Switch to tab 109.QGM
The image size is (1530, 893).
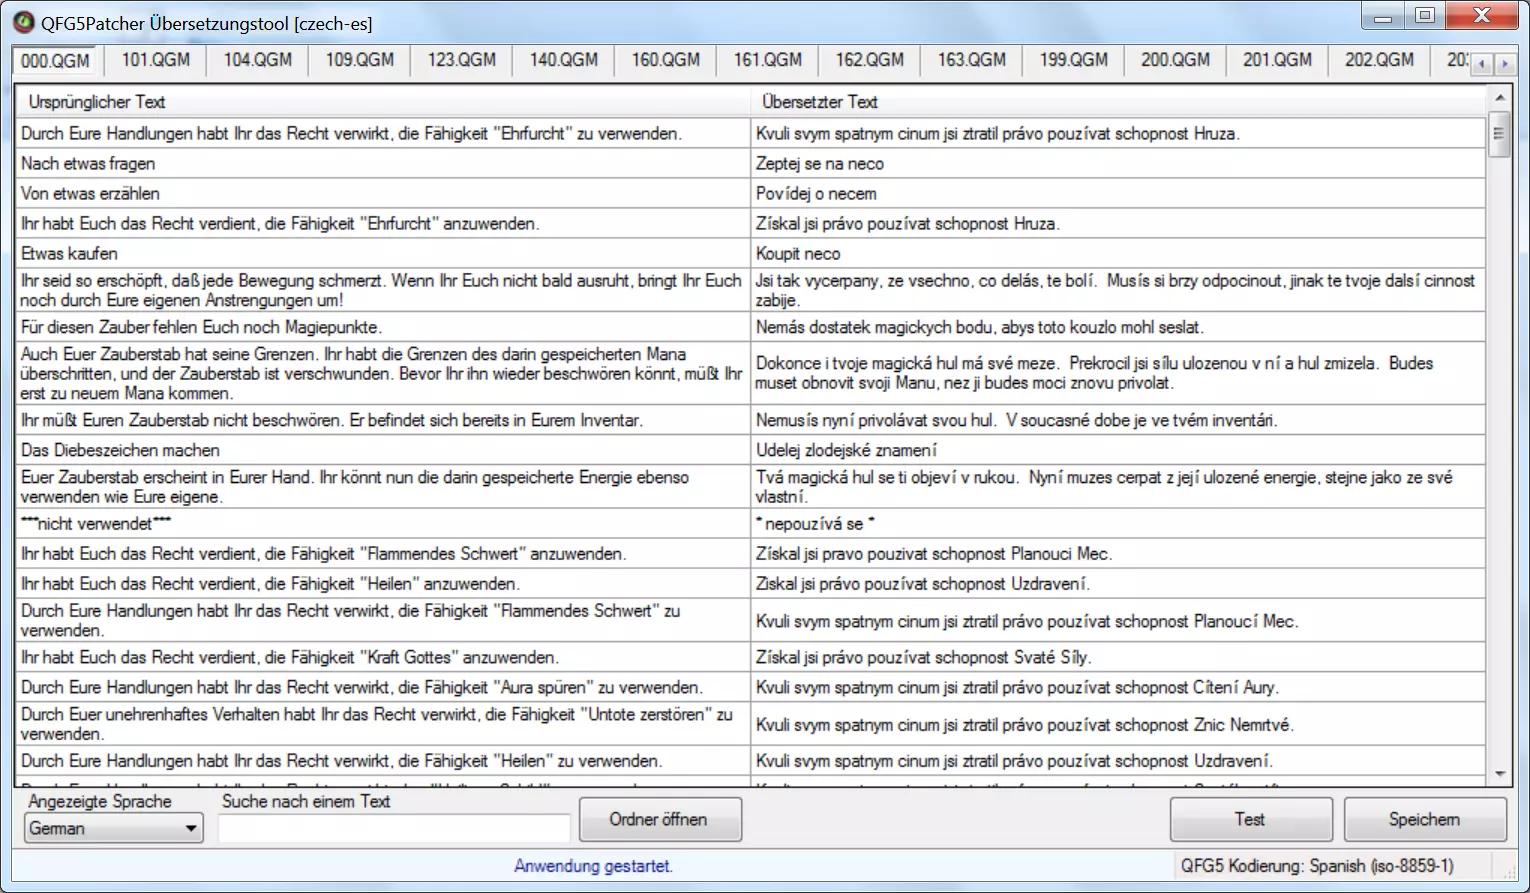(x=360, y=60)
